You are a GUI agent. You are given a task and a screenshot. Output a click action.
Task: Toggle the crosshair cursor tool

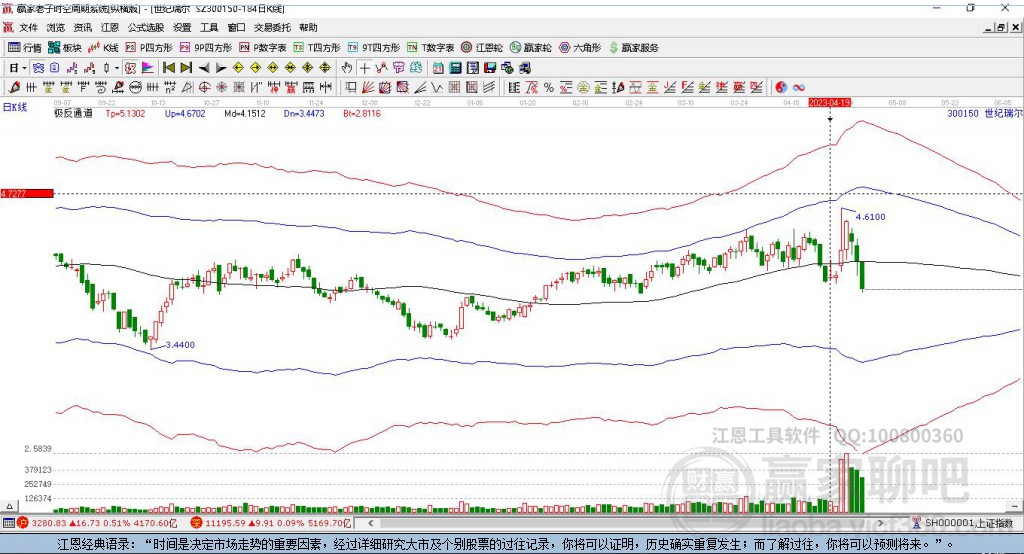click(x=364, y=68)
